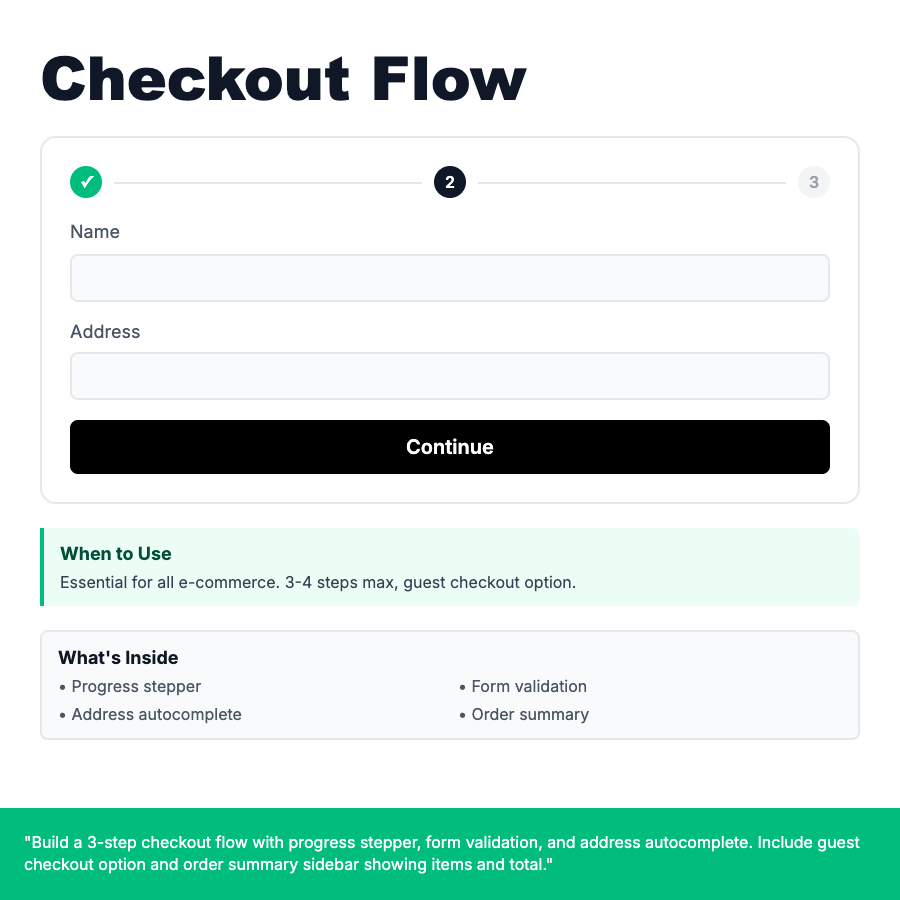Screen dimensions: 900x900
Task: Click the Continue button
Action: click(450, 447)
